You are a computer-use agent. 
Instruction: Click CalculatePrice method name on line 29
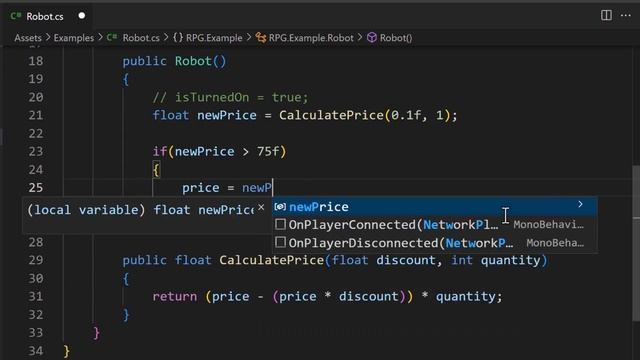271,260
